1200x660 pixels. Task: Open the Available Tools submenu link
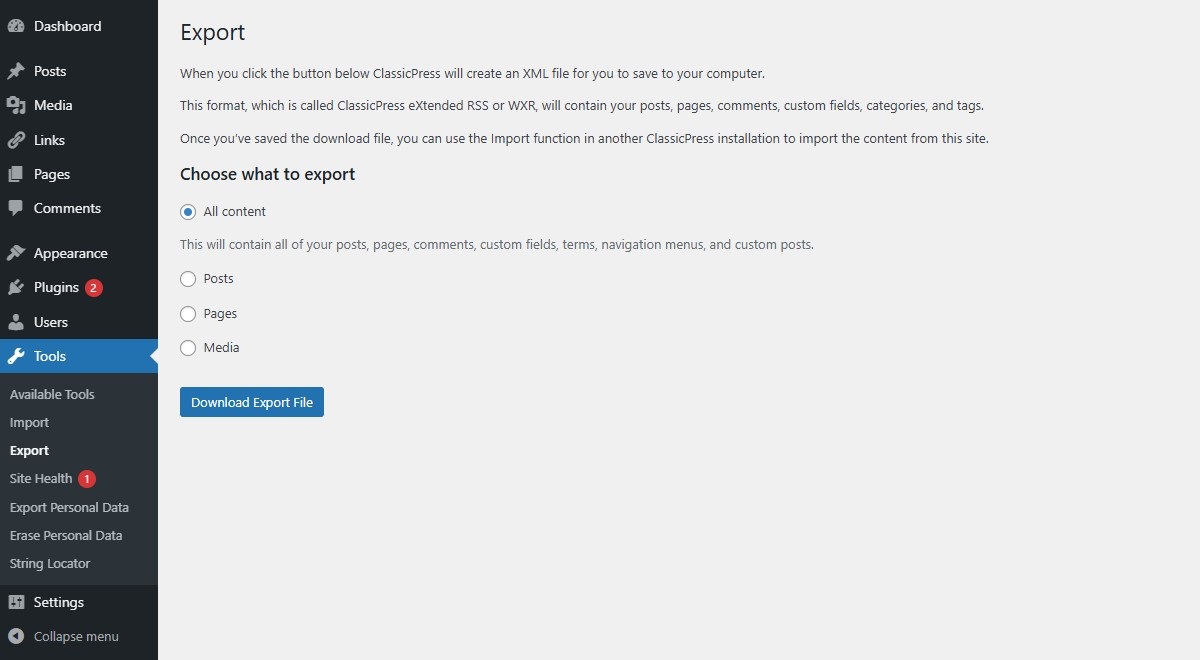[52, 394]
